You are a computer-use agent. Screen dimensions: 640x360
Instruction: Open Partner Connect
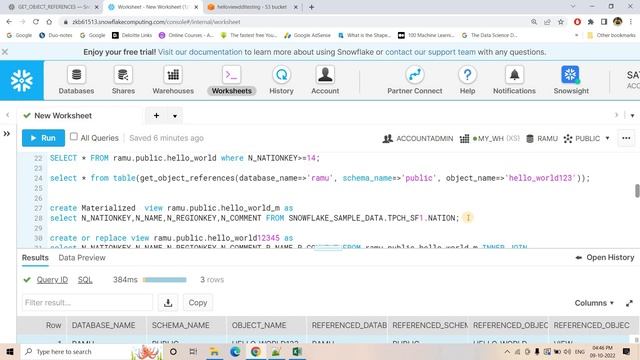[415, 80]
